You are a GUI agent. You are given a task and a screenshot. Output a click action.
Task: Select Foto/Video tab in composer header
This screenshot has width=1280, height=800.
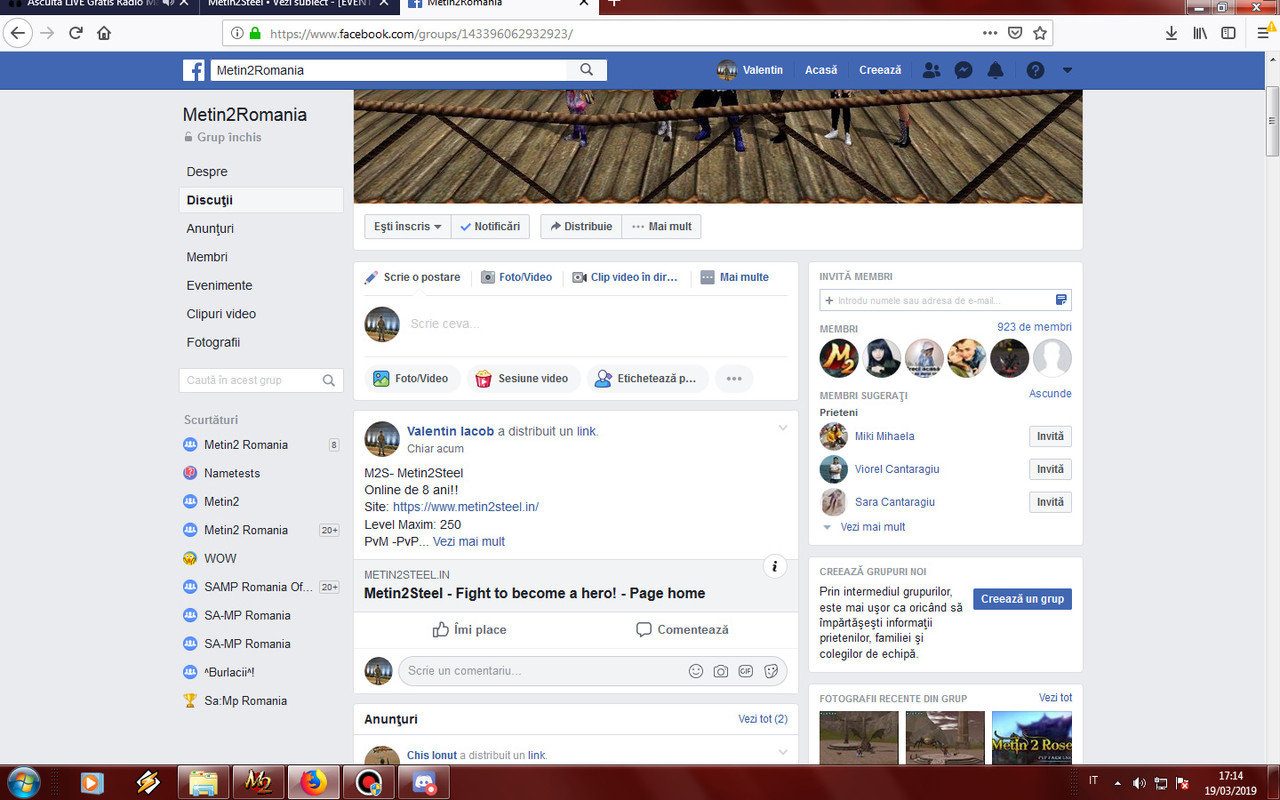point(516,277)
